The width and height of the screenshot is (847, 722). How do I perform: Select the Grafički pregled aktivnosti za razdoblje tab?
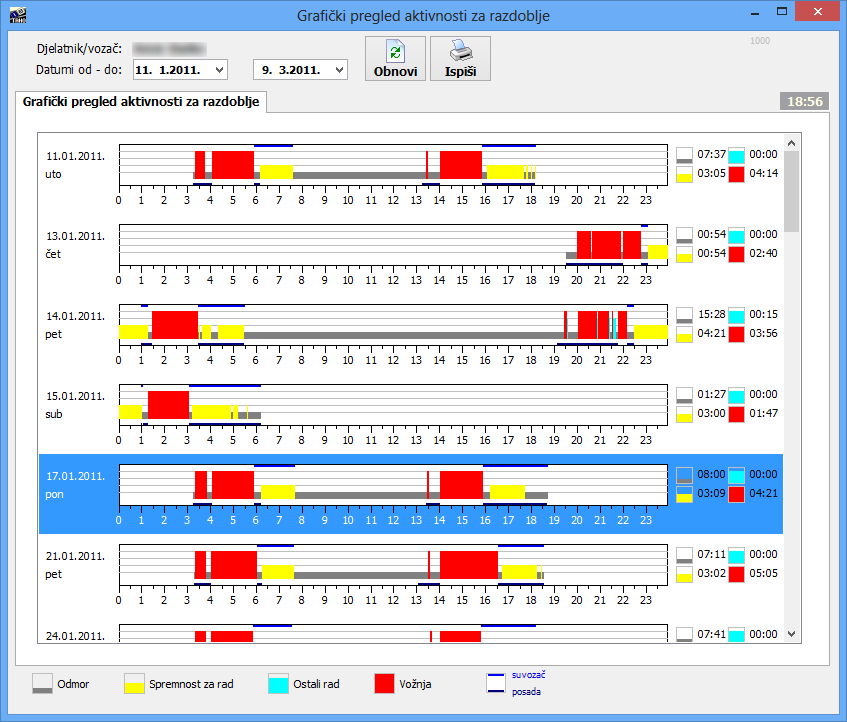click(x=141, y=102)
